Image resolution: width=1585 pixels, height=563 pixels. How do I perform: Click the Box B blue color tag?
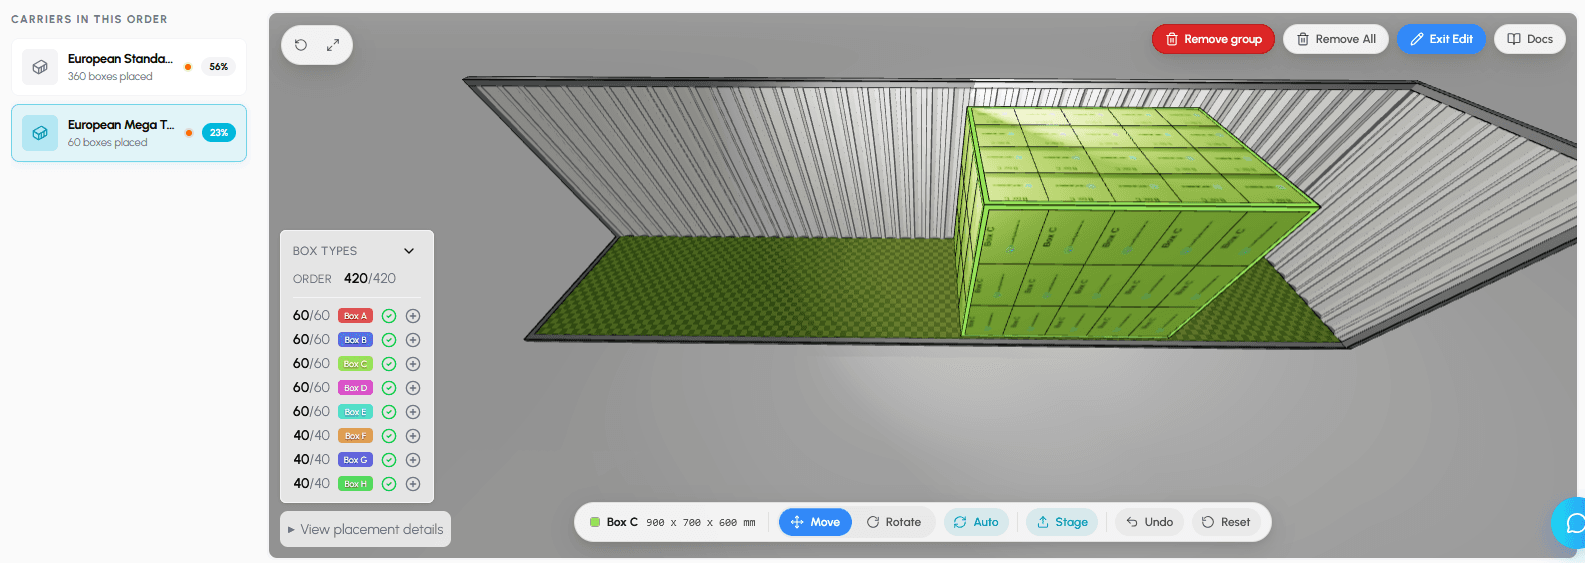pyautogui.click(x=355, y=340)
